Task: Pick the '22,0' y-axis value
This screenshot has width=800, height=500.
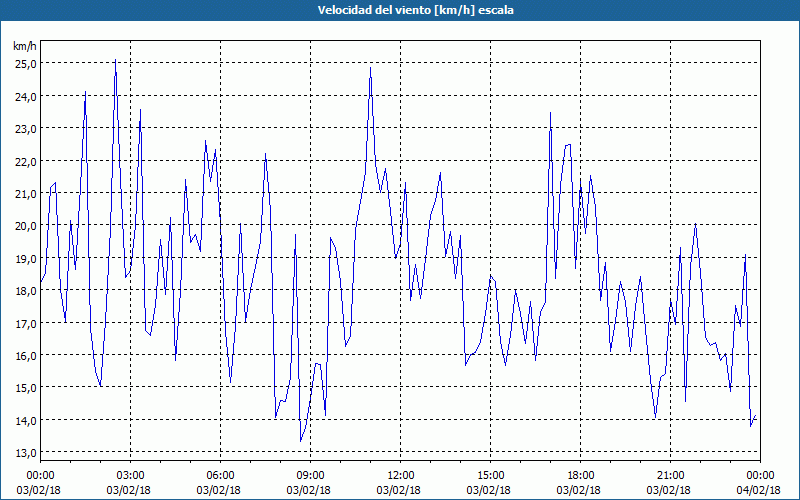Action: coord(24,161)
